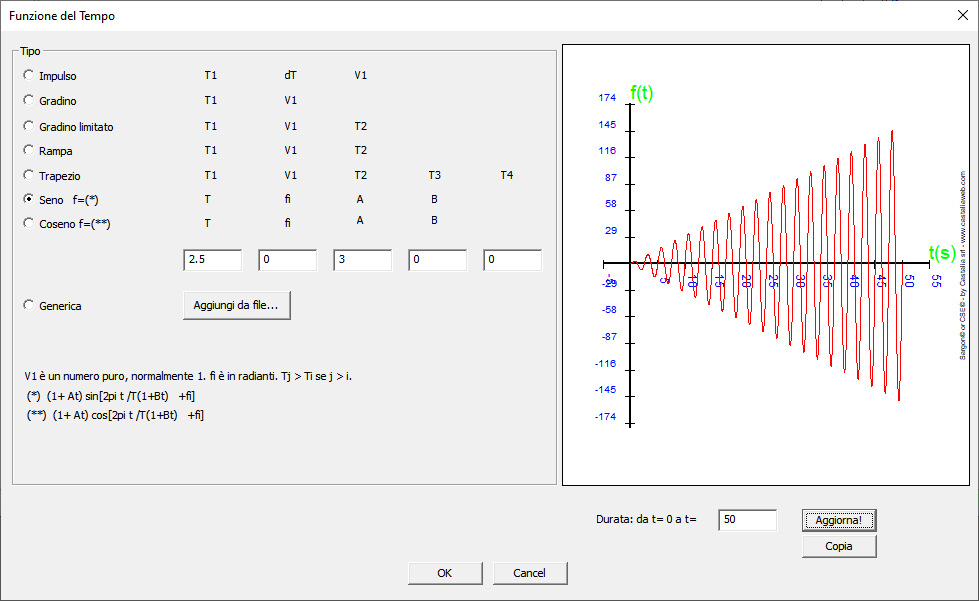Click the second parameter field under fi
Viewport: 979px width, 601px height.
click(287, 260)
